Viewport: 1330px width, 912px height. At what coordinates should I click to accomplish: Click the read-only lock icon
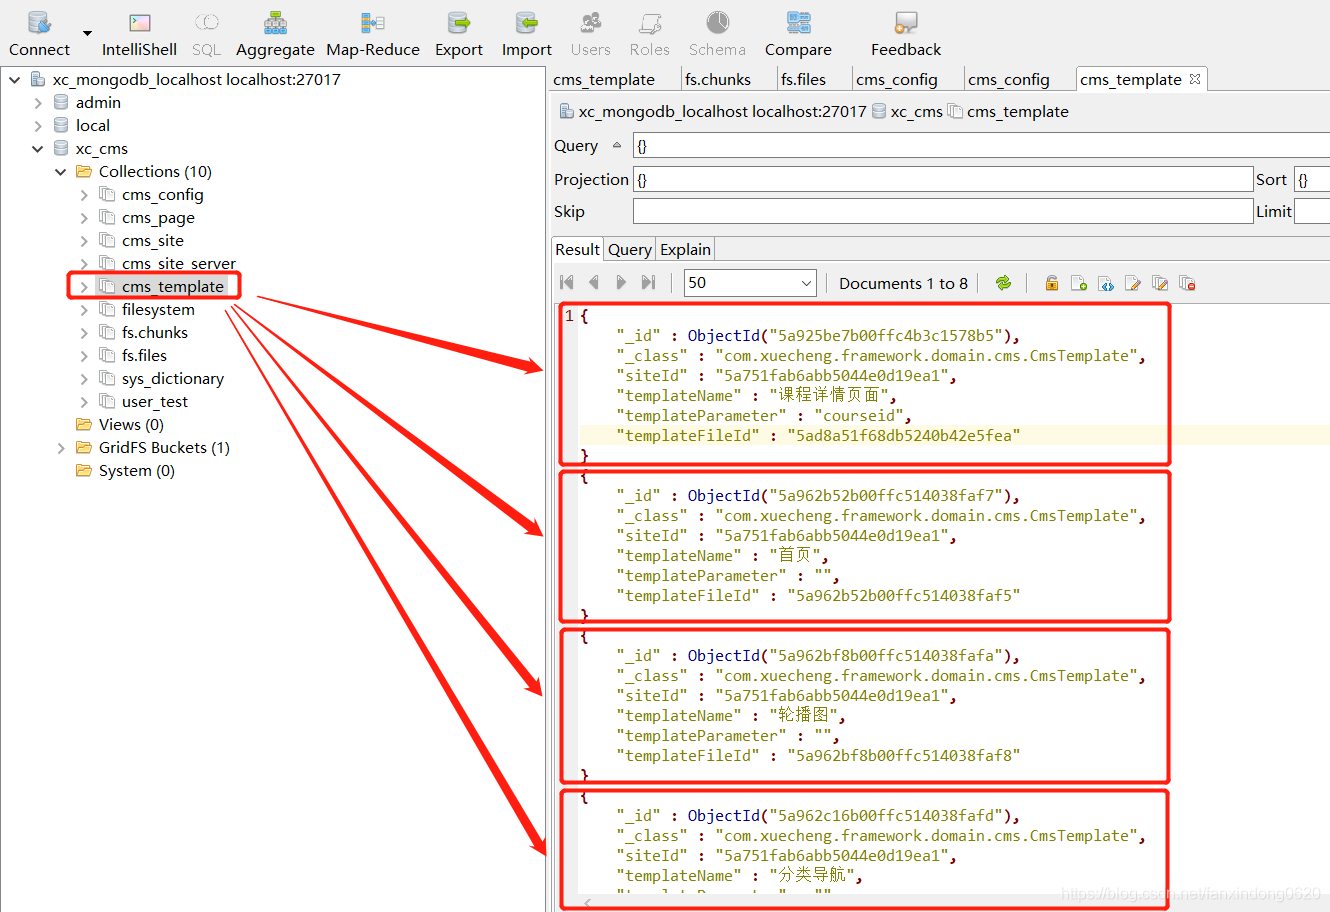(1051, 283)
